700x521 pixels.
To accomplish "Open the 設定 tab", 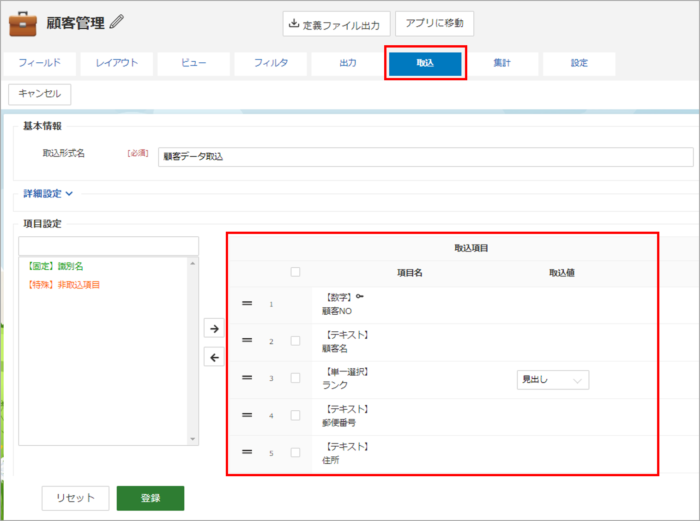I will 579,63.
